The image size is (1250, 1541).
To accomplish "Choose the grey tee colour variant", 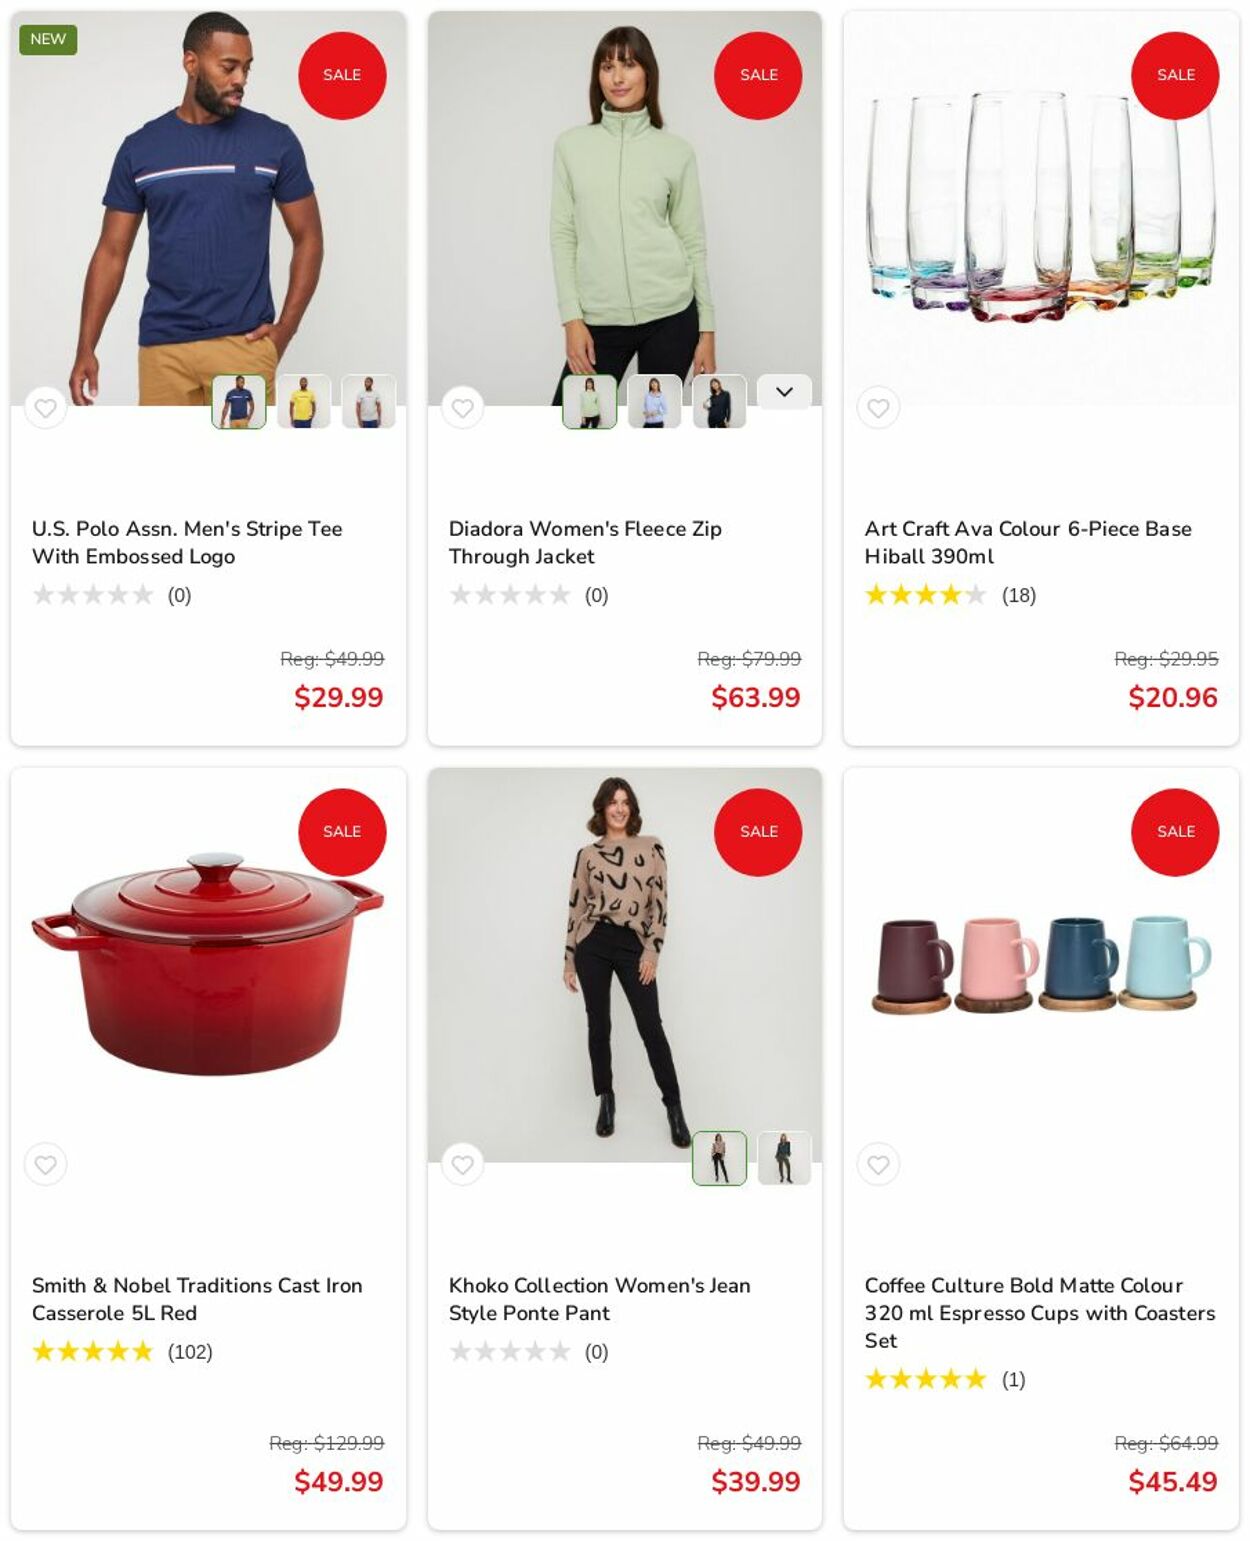I will [368, 401].
